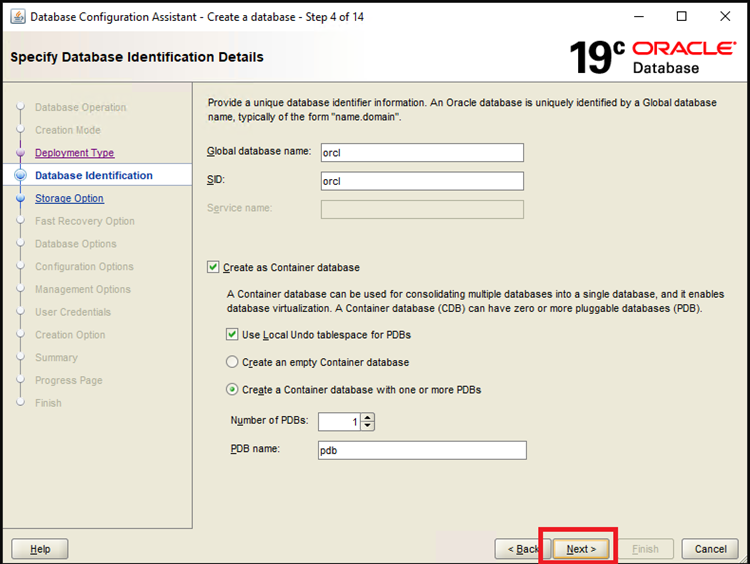Viewport: 750px width, 564px height.
Task: Click 'Specify Database Identification Details' heading
Action: tap(137, 57)
